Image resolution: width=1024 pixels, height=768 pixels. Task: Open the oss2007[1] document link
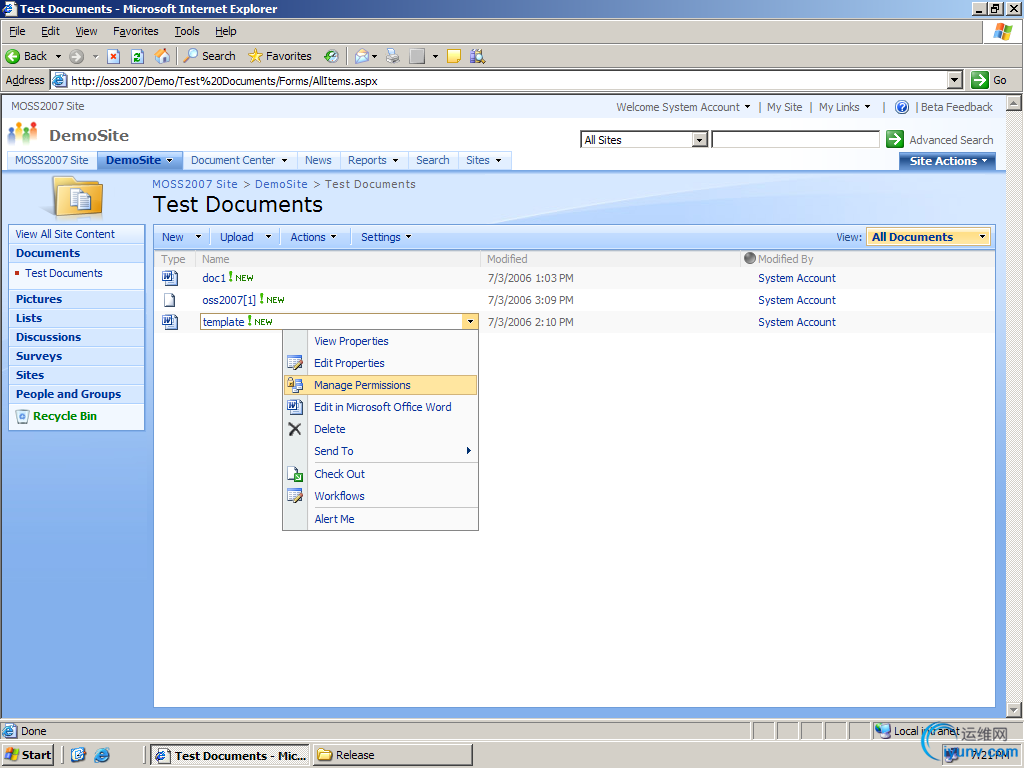pos(229,300)
